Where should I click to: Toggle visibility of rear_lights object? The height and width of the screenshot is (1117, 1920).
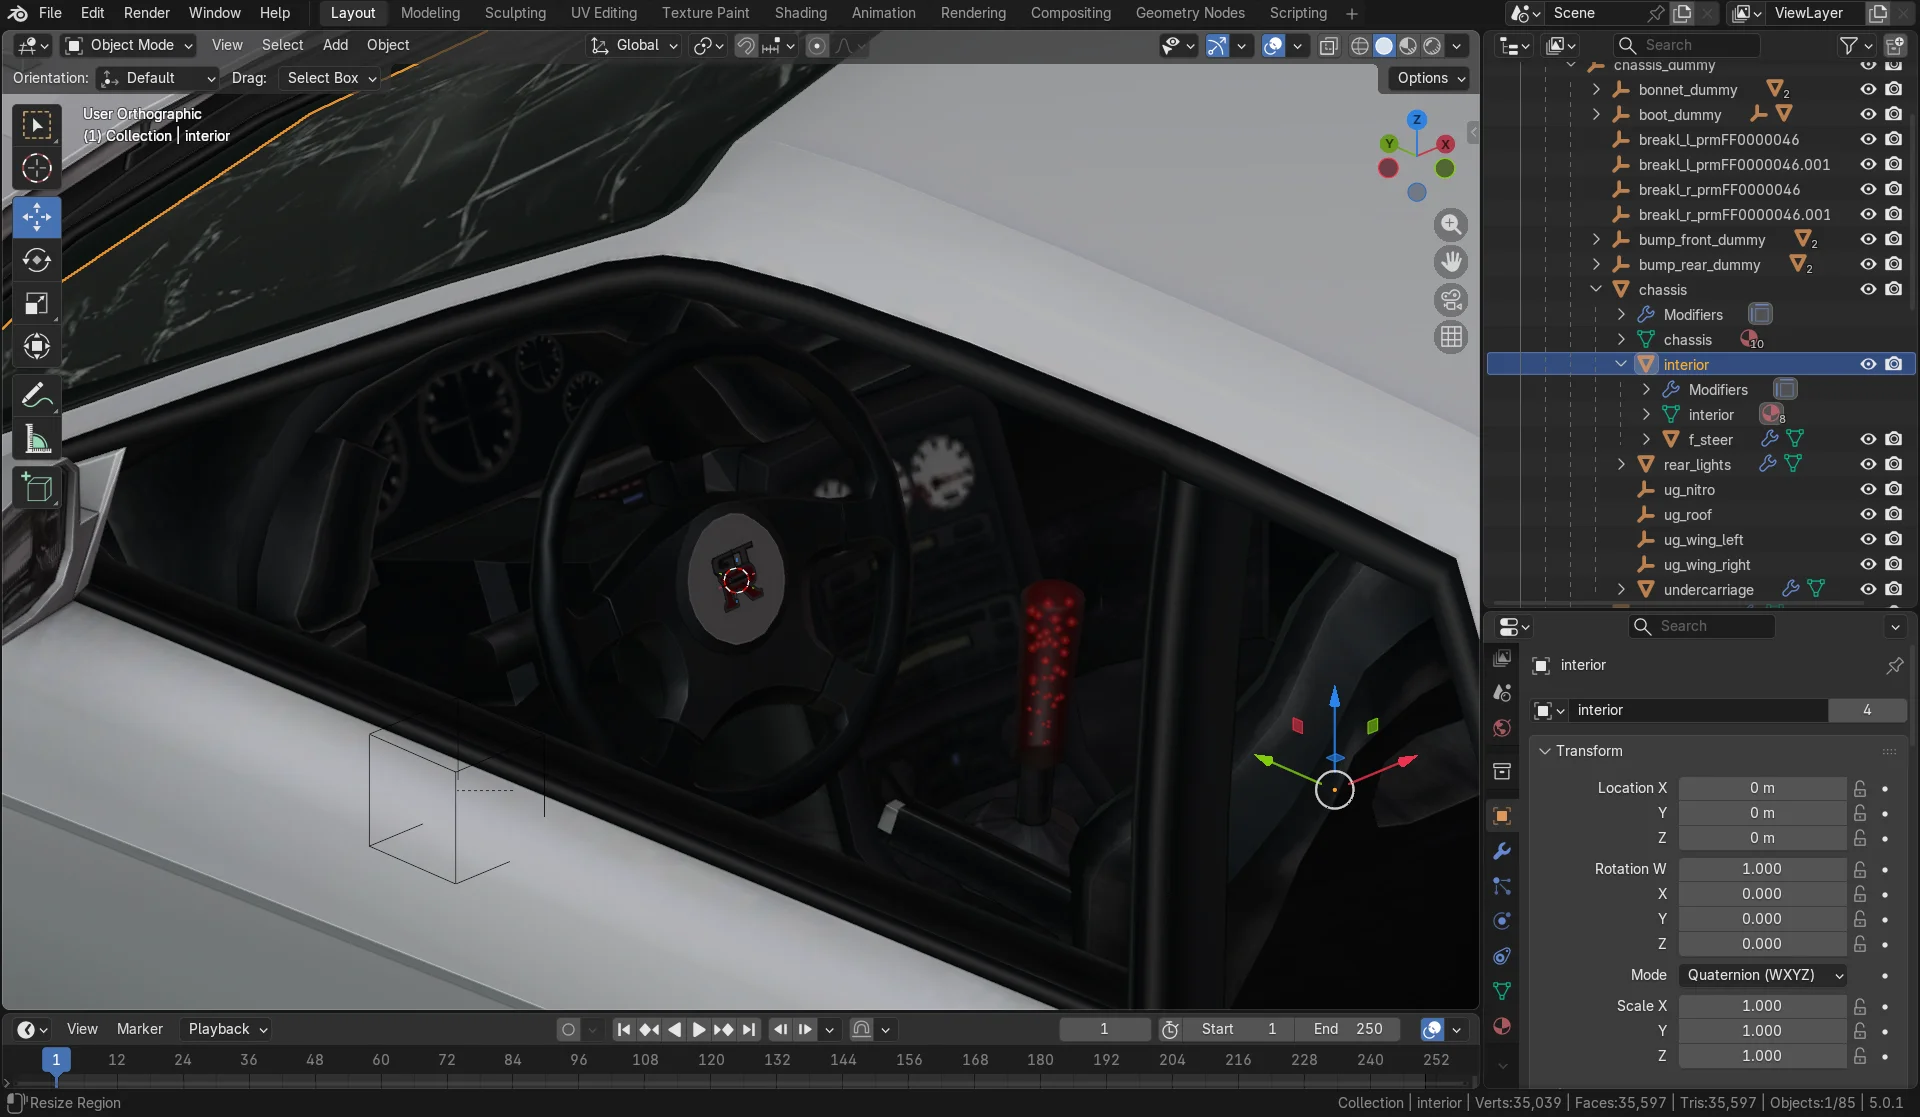(1867, 464)
